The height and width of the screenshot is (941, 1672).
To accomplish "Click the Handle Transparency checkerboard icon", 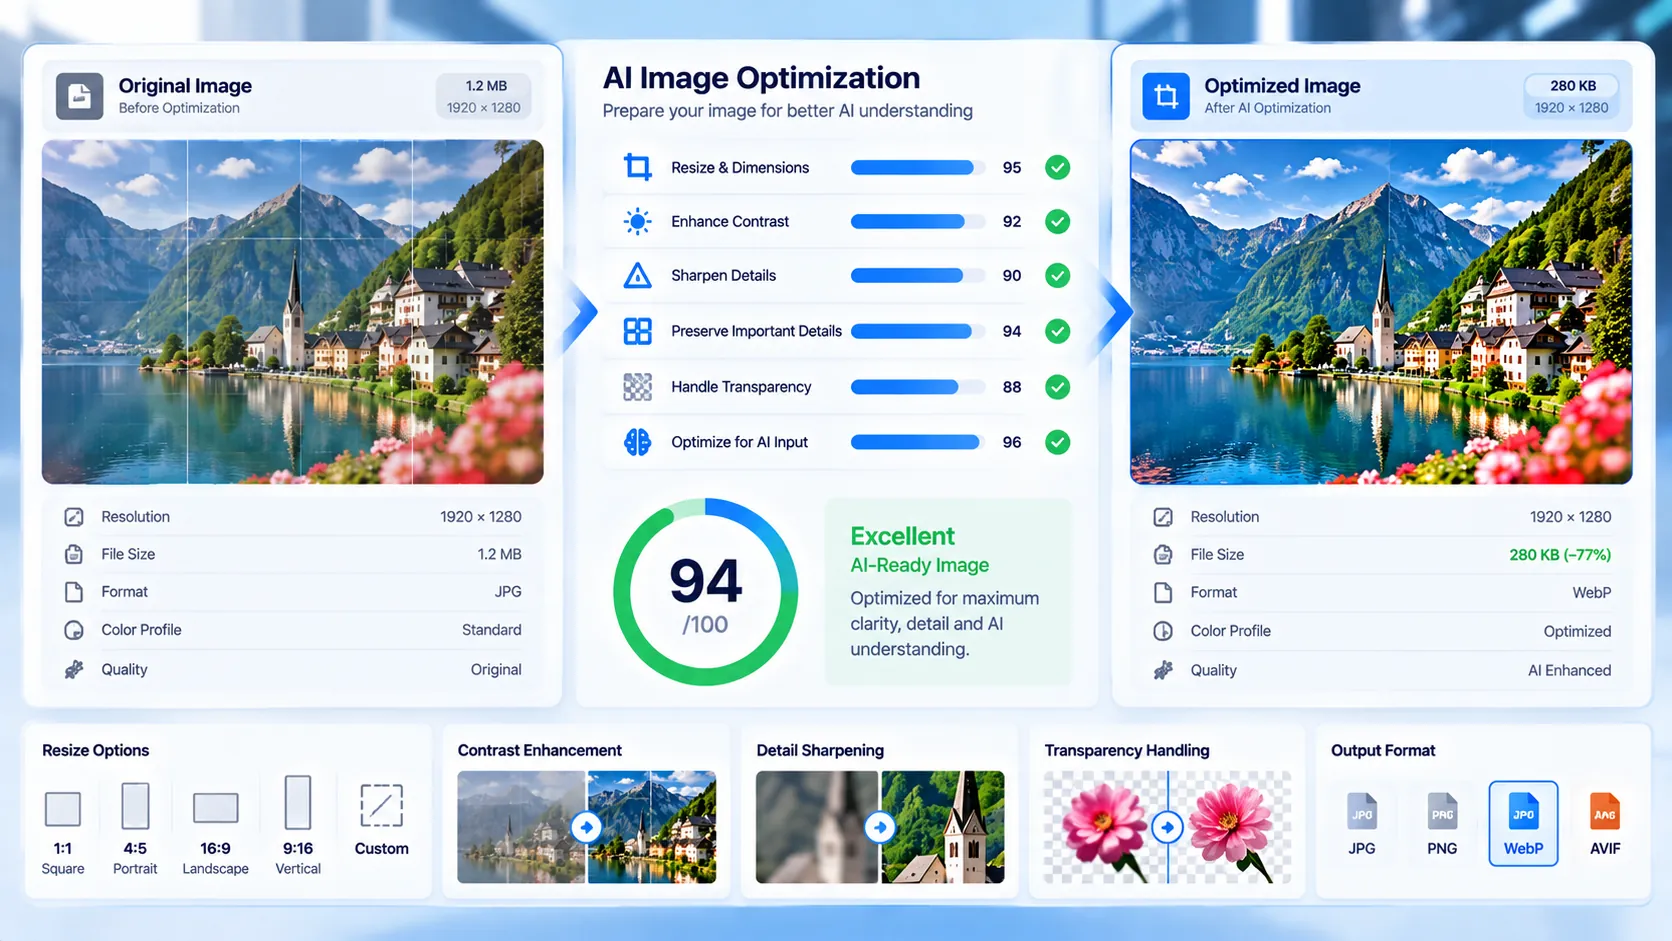I will click(637, 386).
